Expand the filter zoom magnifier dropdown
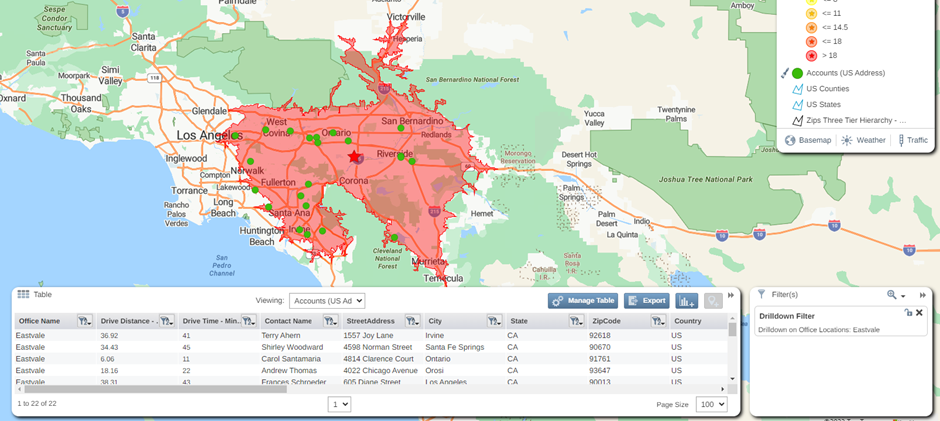Screen dimensions: 940x421 (895, 295)
